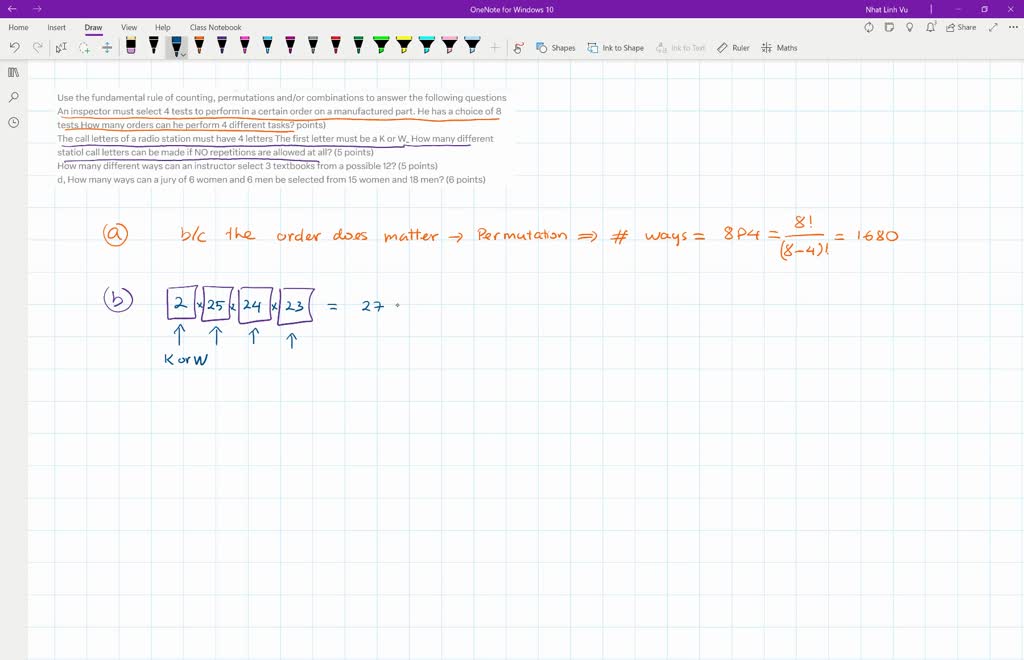
Task: Toggle the Draw with Touch mode
Action: coord(107,46)
